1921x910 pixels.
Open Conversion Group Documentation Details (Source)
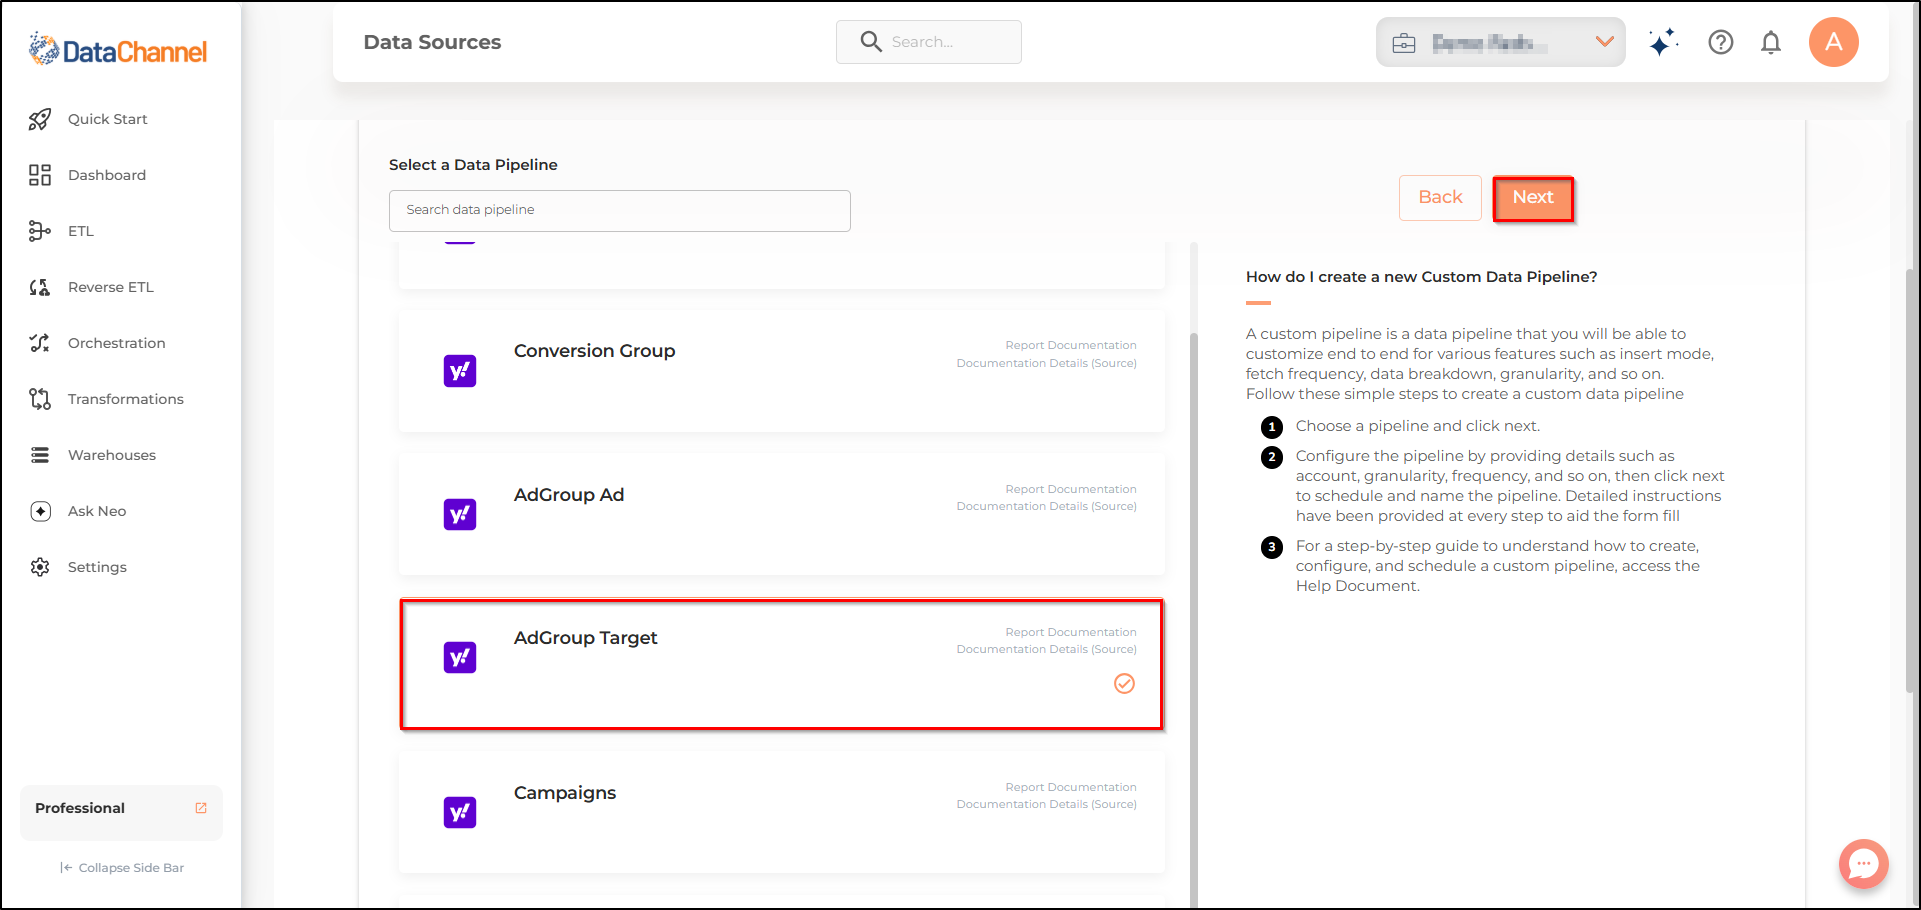[x=1046, y=364]
